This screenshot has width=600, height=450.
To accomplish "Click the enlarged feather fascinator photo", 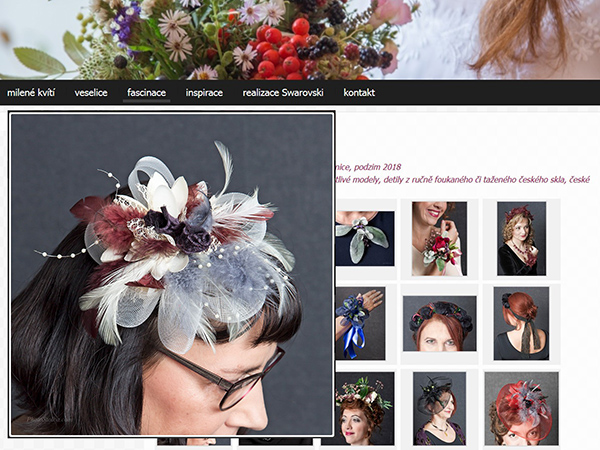I will [171, 274].
